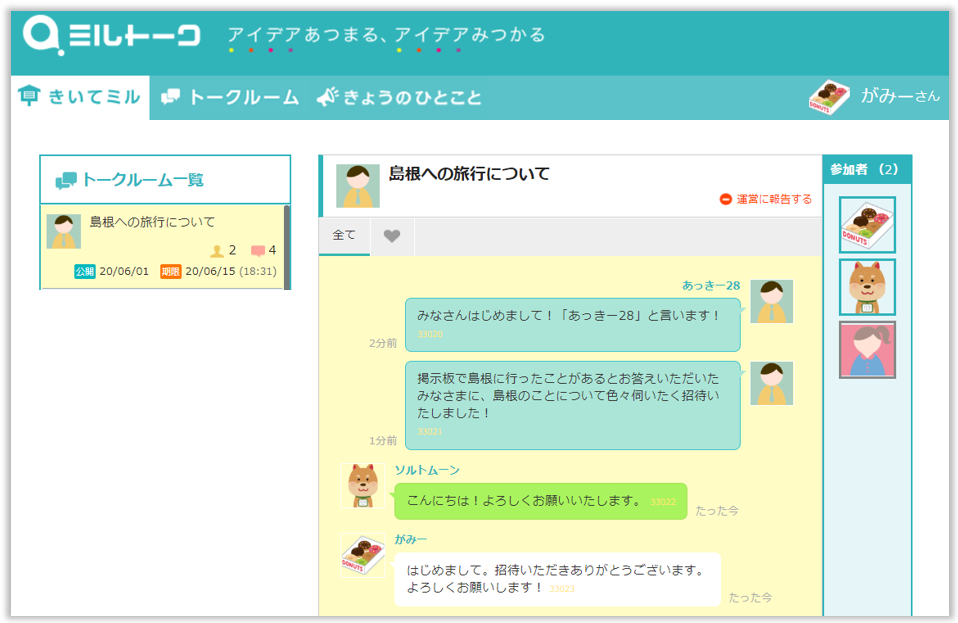958x623 pixels.
Task: Click the ミルトーク logo
Action: 112,36
